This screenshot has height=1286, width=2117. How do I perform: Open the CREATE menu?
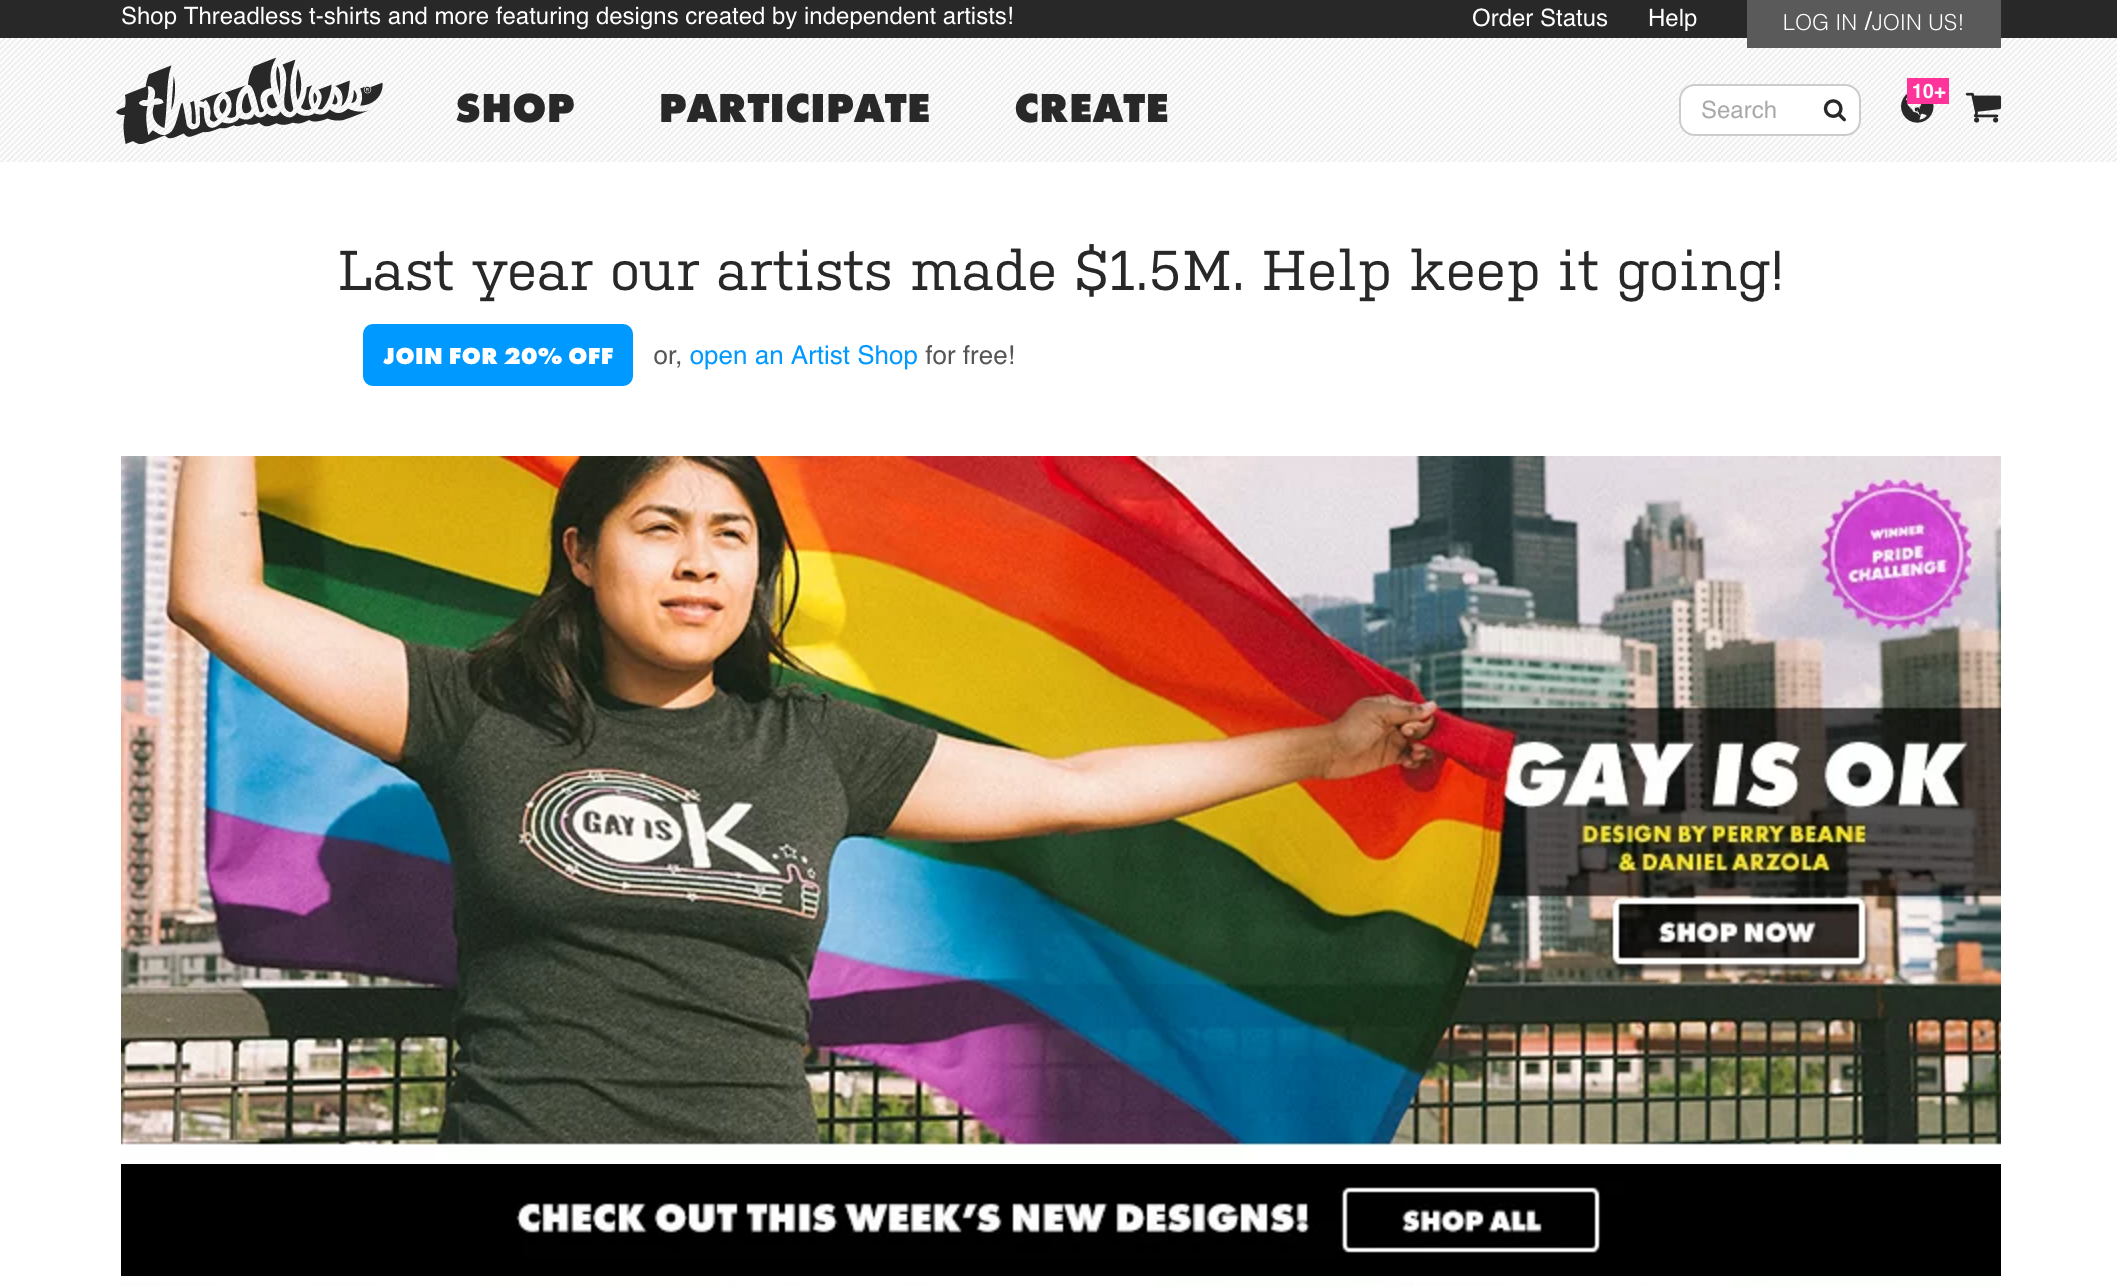point(1091,108)
